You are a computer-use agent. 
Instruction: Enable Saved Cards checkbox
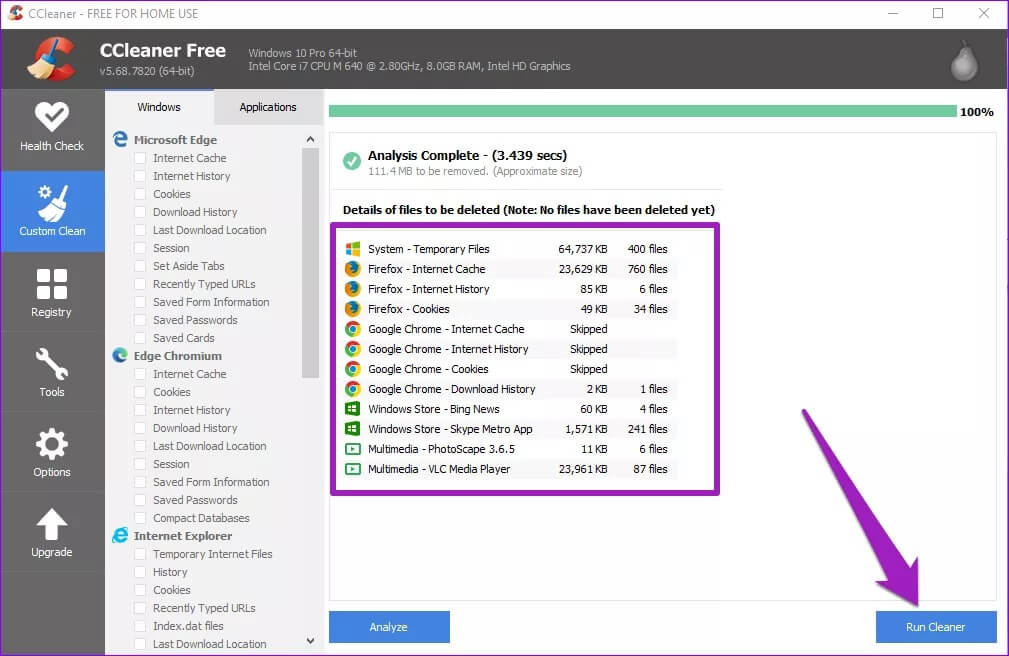pyautogui.click(x=140, y=338)
